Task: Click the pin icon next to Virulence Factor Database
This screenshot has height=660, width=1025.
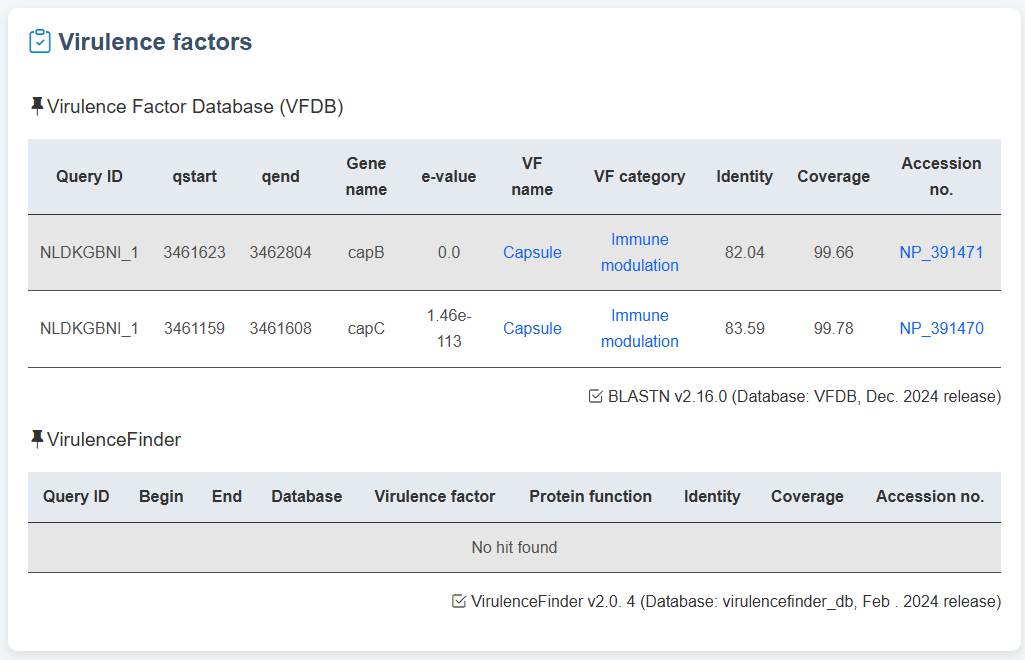Action: pyautogui.click(x=37, y=106)
